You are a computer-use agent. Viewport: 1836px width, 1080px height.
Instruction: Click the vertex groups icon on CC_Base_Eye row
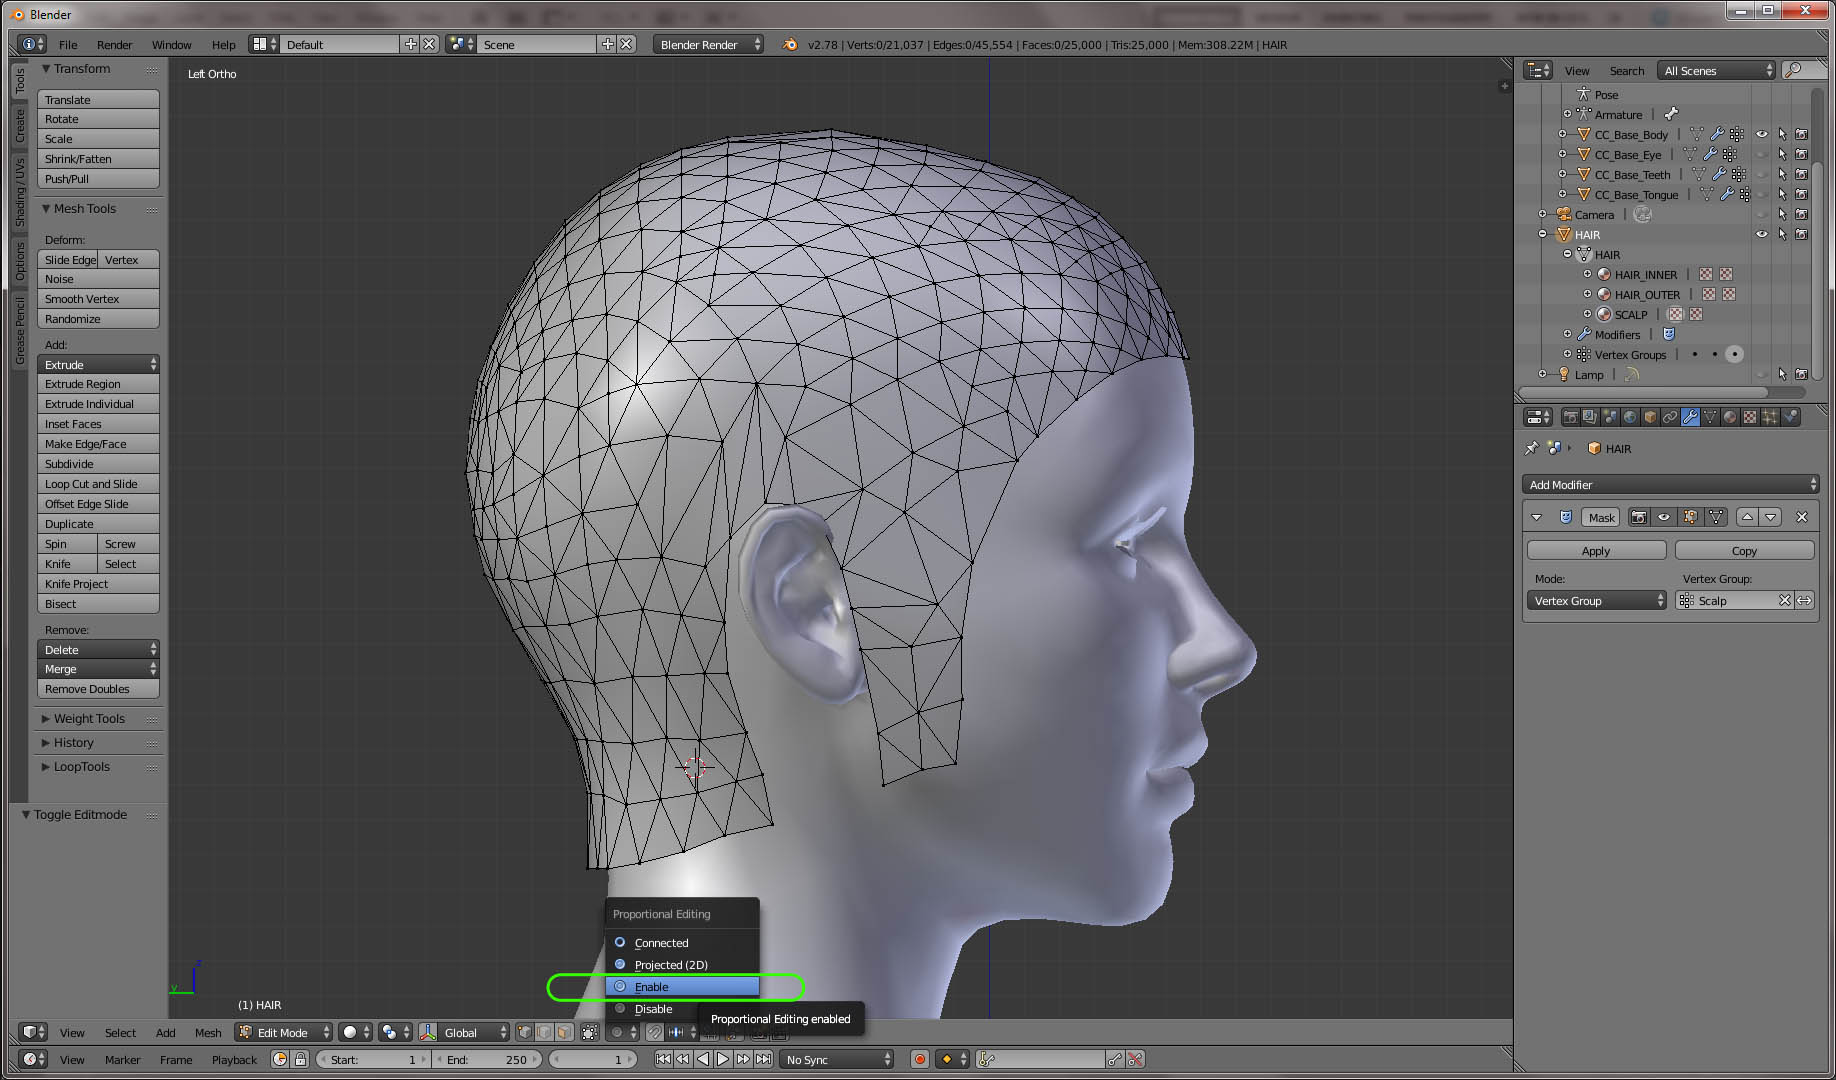click(1730, 154)
